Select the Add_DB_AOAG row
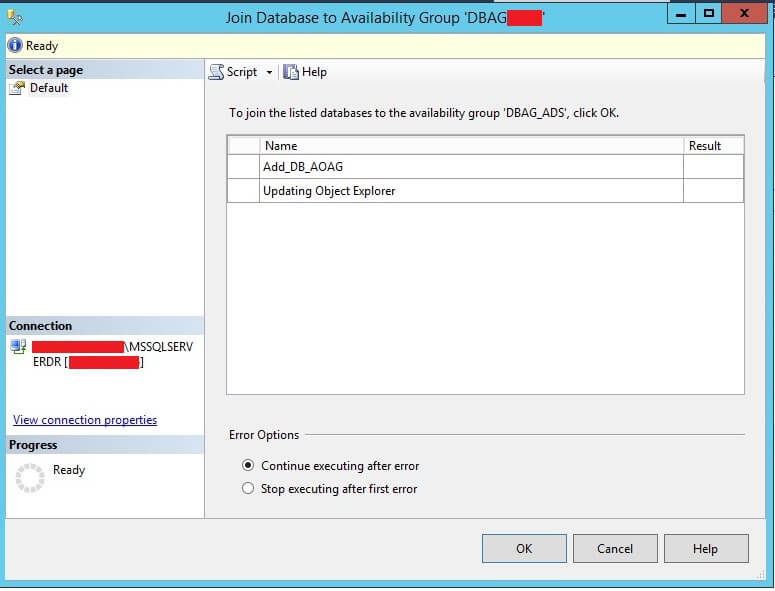The height and width of the screenshot is (591, 775). (485, 167)
